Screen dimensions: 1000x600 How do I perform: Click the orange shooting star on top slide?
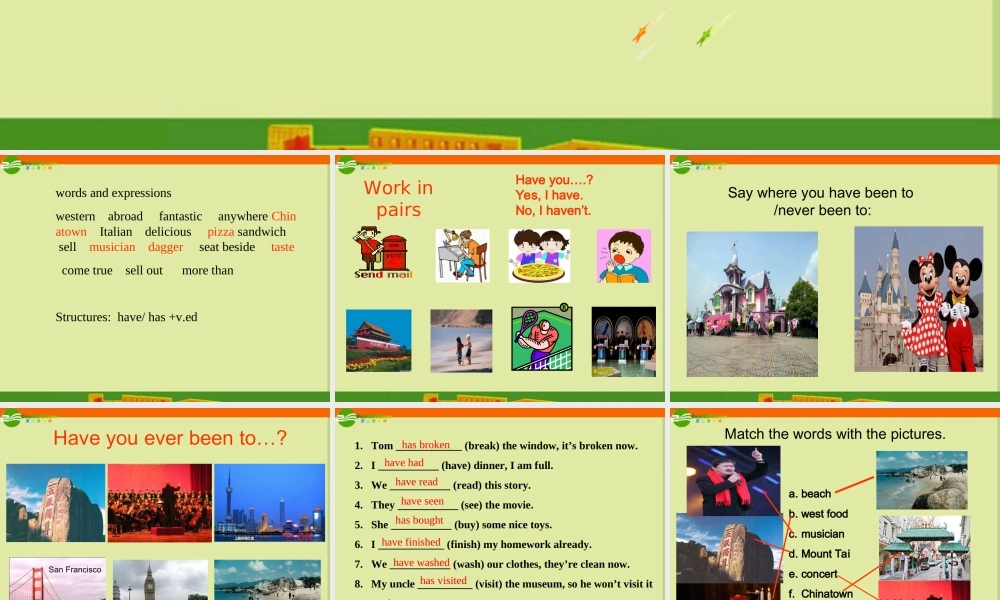point(640,32)
